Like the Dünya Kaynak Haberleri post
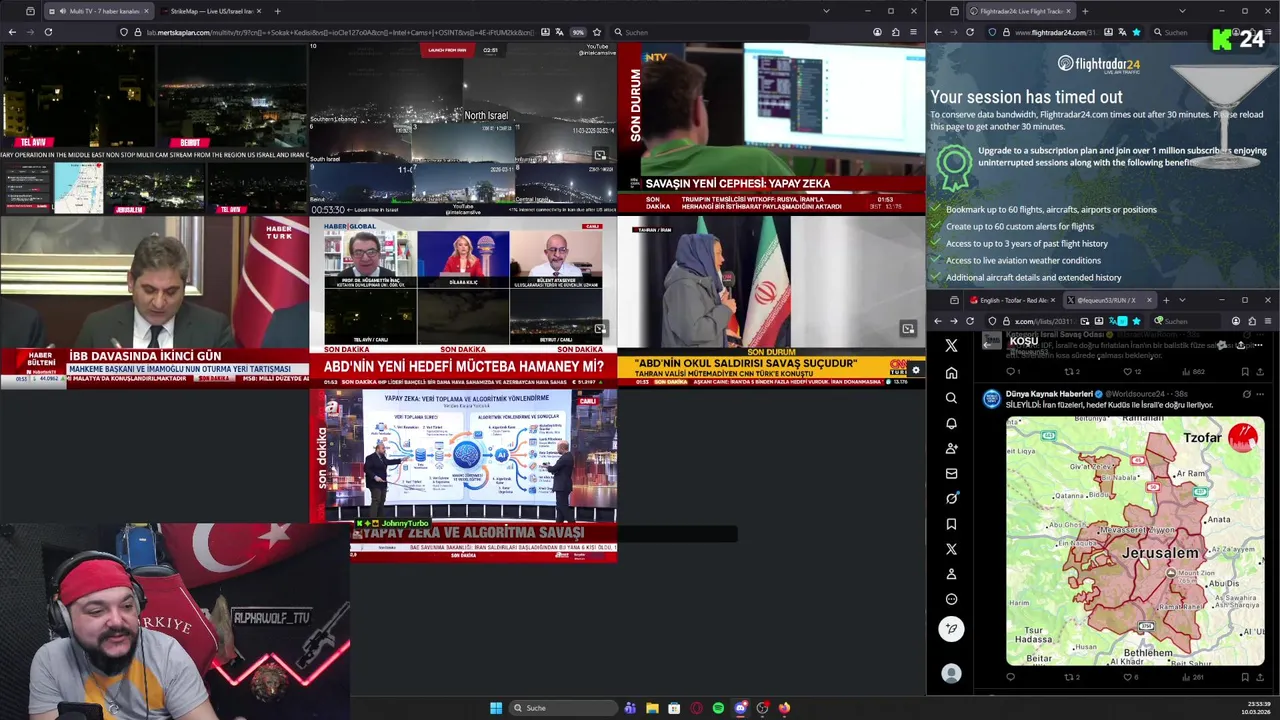The image size is (1280, 720). tap(1129, 677)
